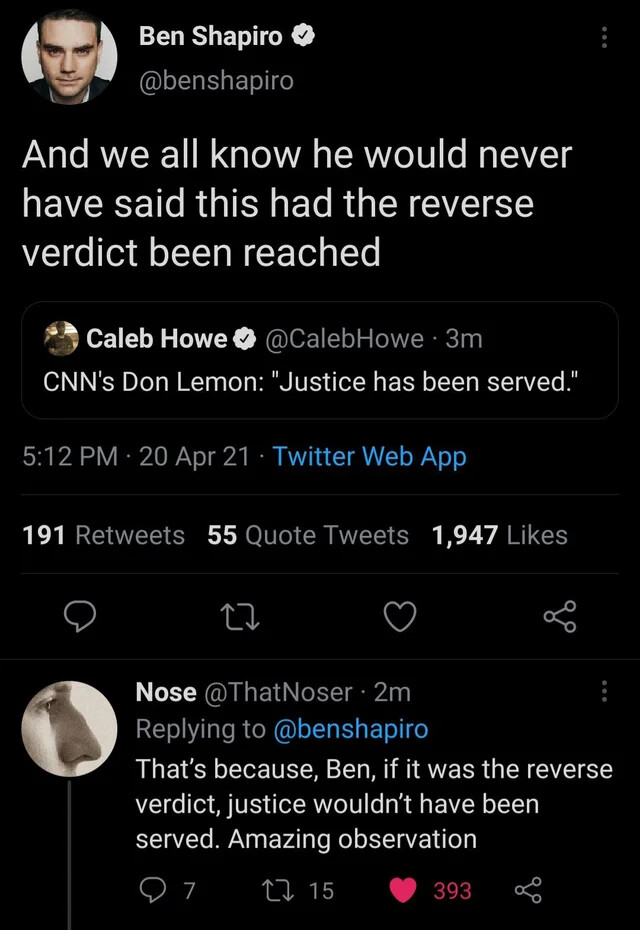Retweet the Nose reply
This screenshot has width=640, height=930.
[x=273, y=890]
